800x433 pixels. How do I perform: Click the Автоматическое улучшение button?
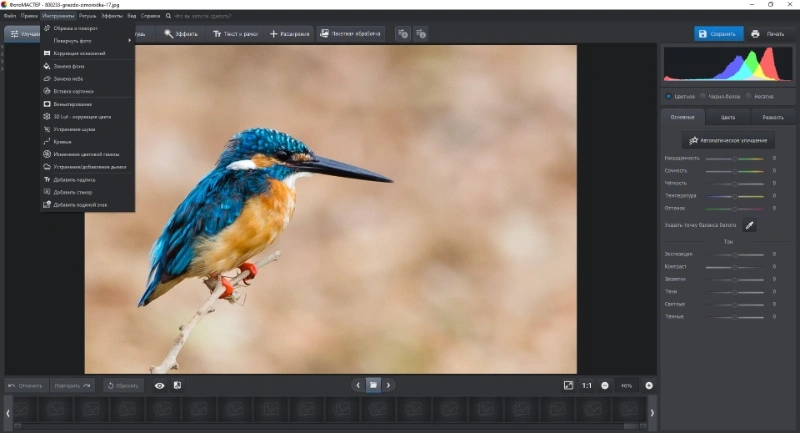click(728, 140)
